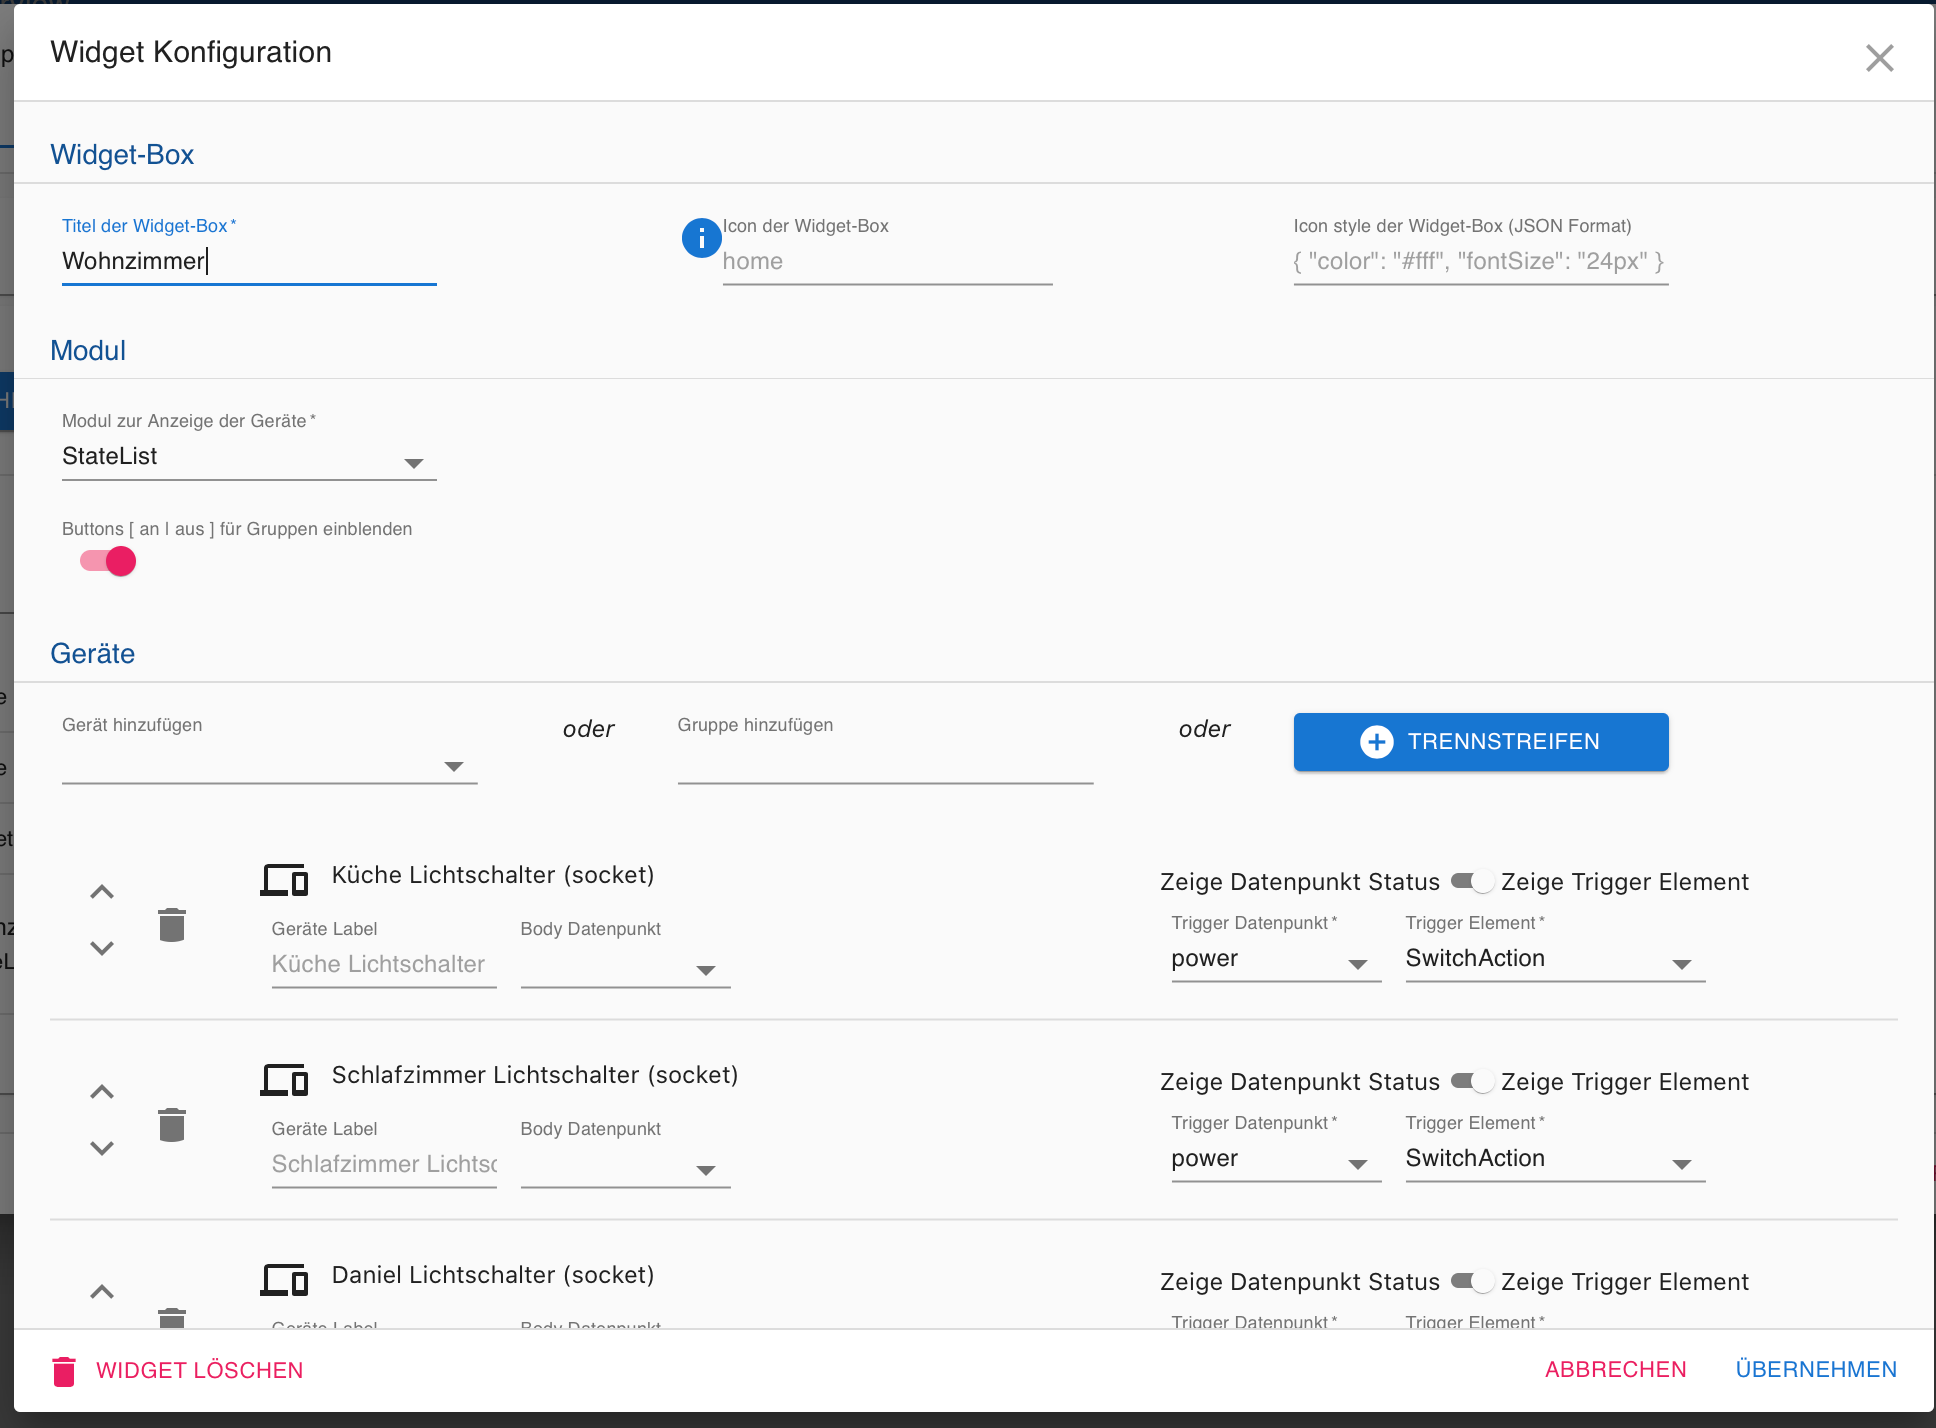This screenshot has width=1936, height=1428.
Task: Move Schlafzimmer Lichtschalter down
Action: [x=102, y=1148]
